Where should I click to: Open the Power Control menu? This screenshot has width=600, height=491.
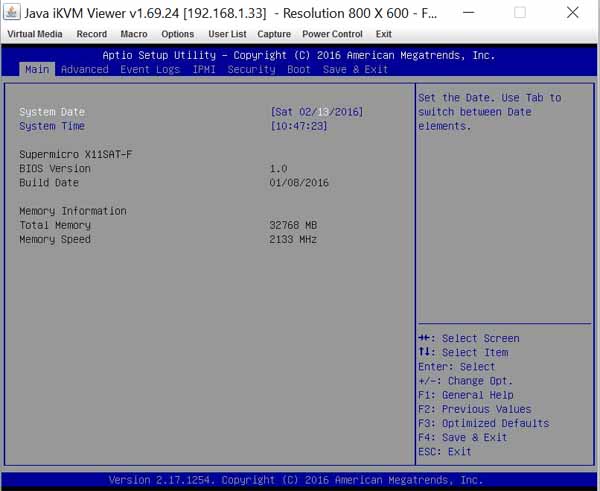(332, 34)
